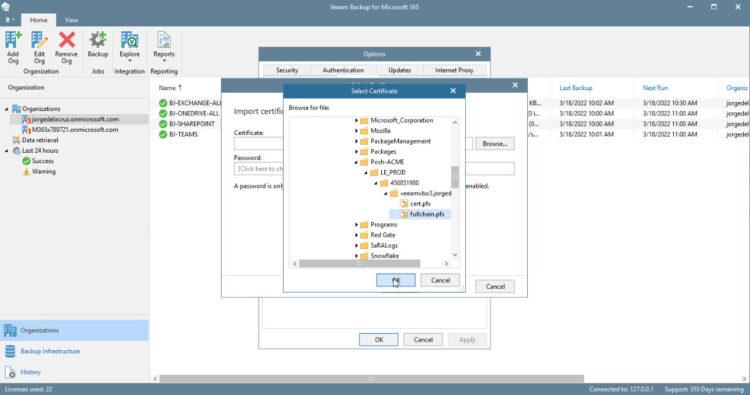Click OK in Select Certificate dialog
This screenshot has width=750, height=395.
pyautogui.click(x=396, y=280)
